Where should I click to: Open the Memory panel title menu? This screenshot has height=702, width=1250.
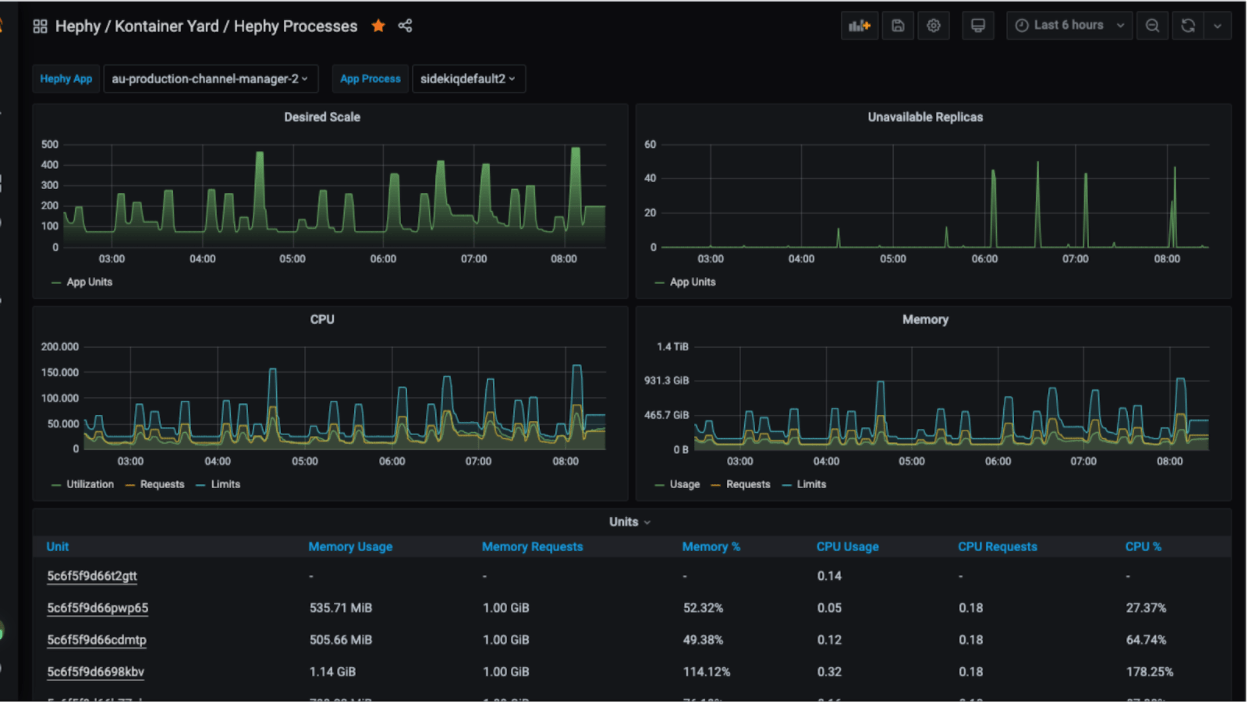click(925, 320)
